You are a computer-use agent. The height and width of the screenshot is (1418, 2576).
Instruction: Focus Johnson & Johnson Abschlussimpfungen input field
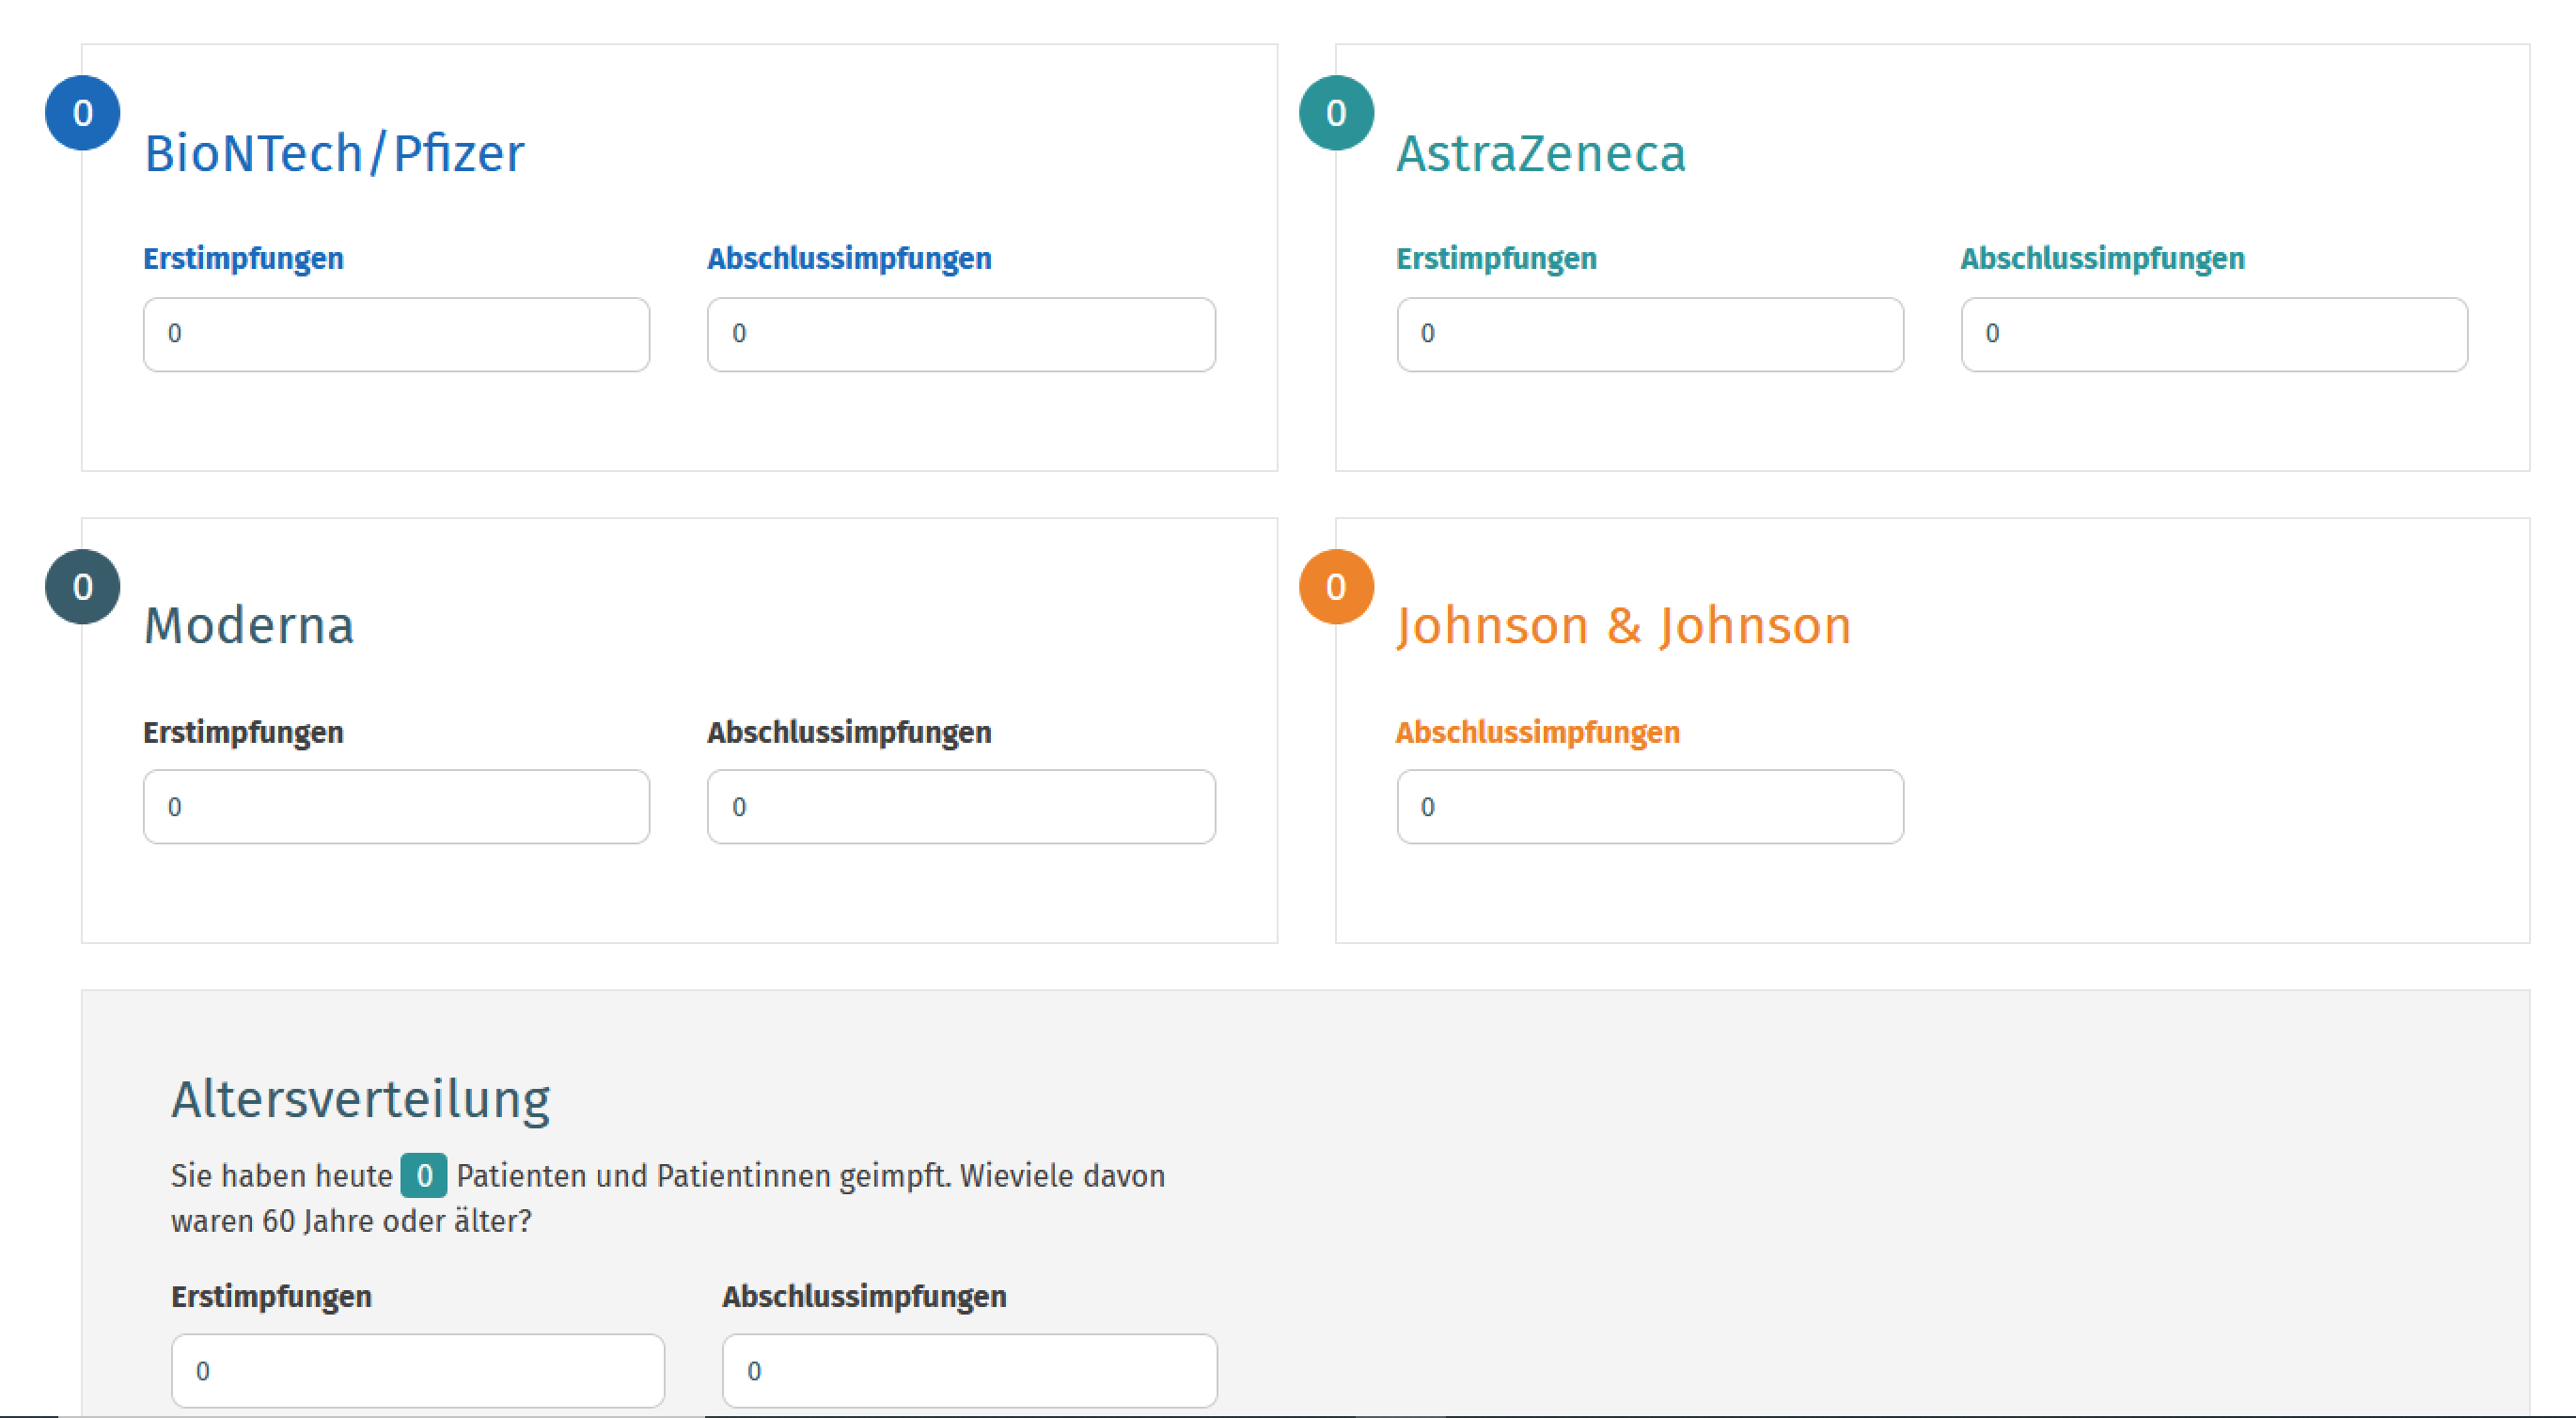coord(1649,807)
